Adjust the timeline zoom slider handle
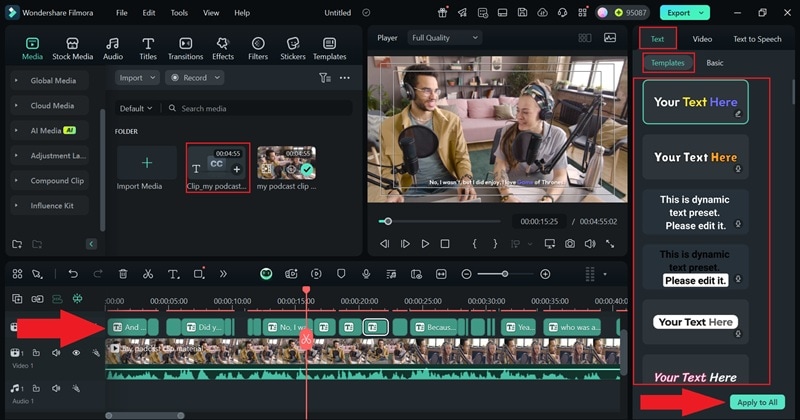The image size is (800, 420). 505,274
